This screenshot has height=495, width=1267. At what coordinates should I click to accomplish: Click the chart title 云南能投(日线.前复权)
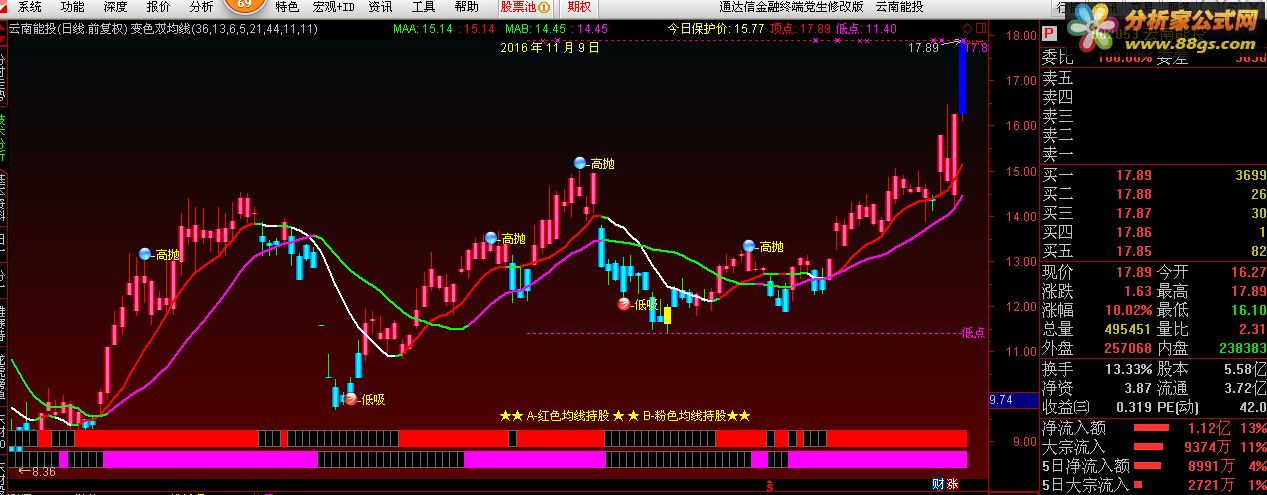68,29
